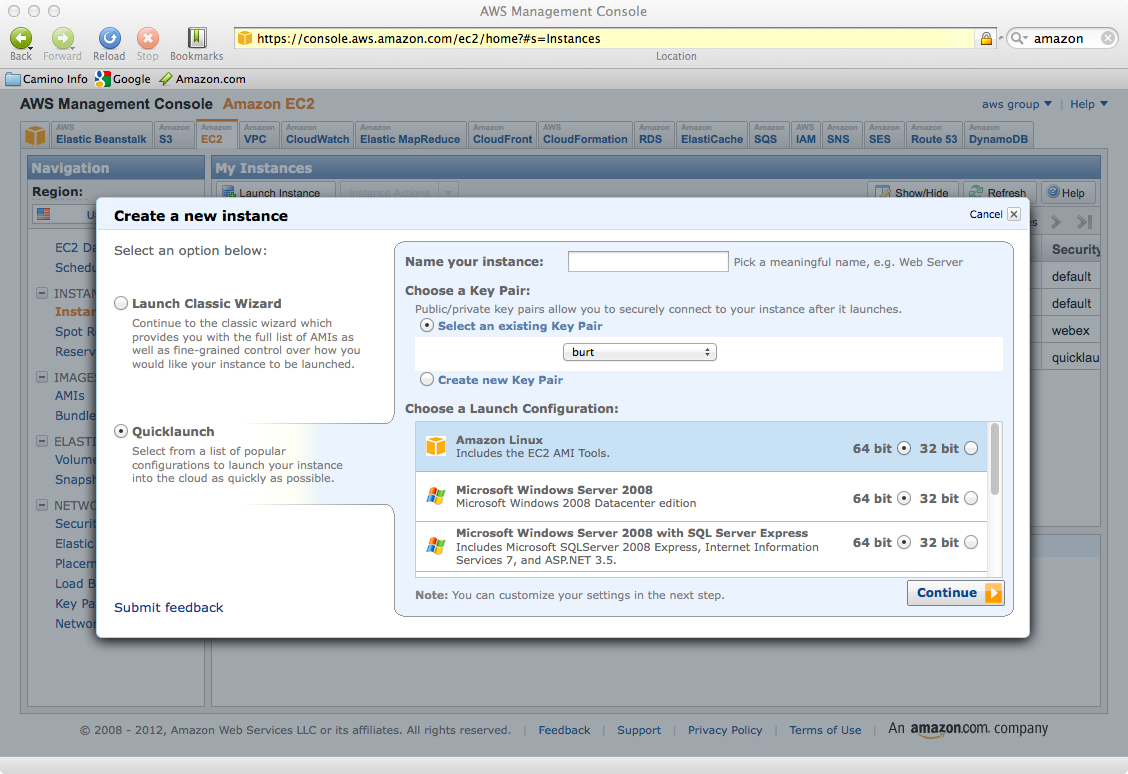This screenshot has height=774, width=1128.
Task: Click the Show/Hide icon in My Instances
Action: (883, 192)
